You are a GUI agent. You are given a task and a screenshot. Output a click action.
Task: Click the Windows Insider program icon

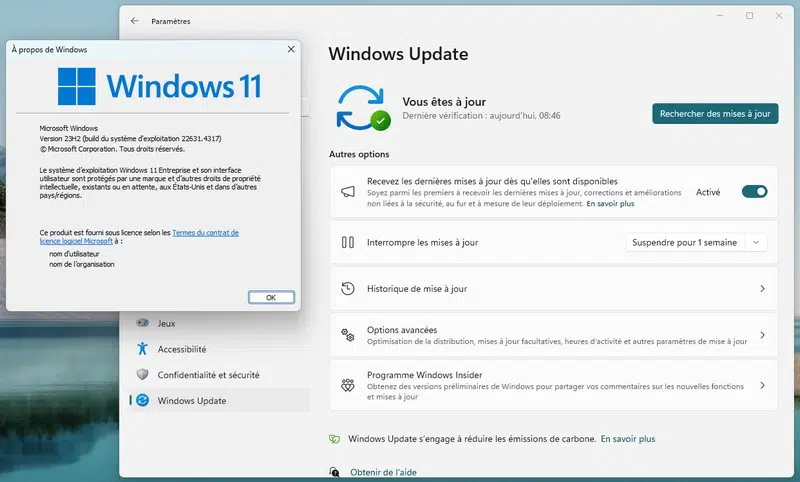point(348,385)
